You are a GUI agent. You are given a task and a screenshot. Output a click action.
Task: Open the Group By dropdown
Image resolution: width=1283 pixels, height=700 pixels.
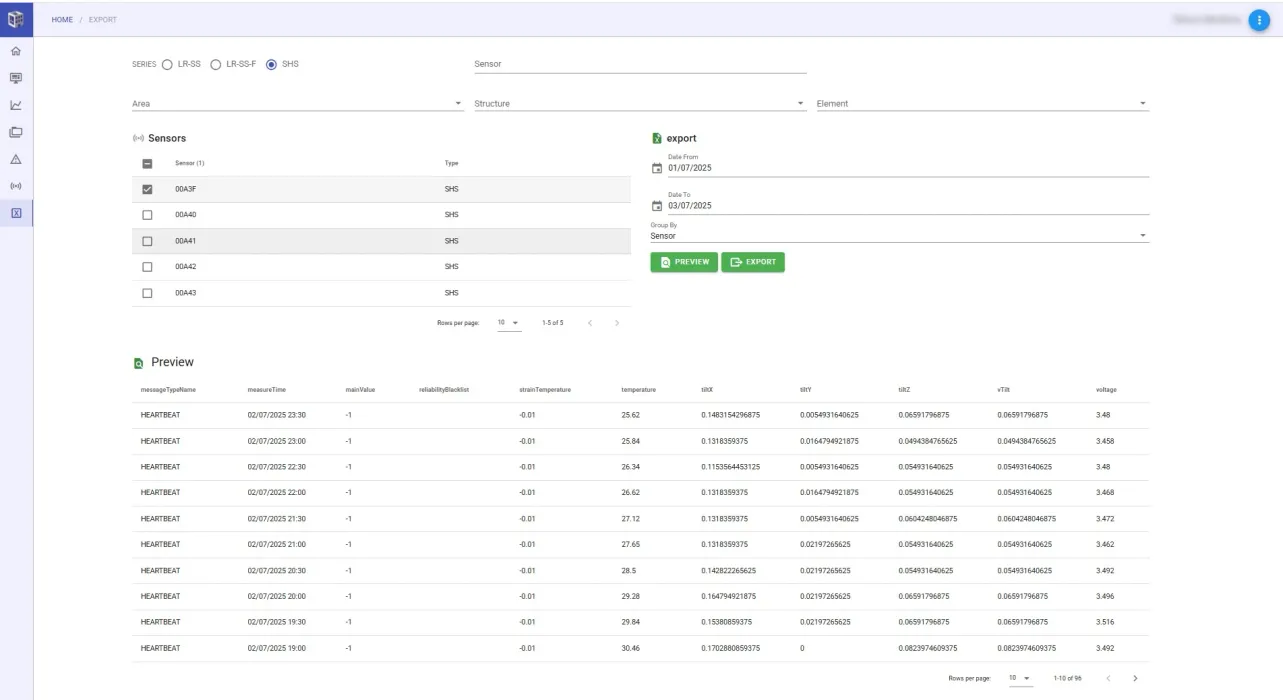[x=898, y=236]
